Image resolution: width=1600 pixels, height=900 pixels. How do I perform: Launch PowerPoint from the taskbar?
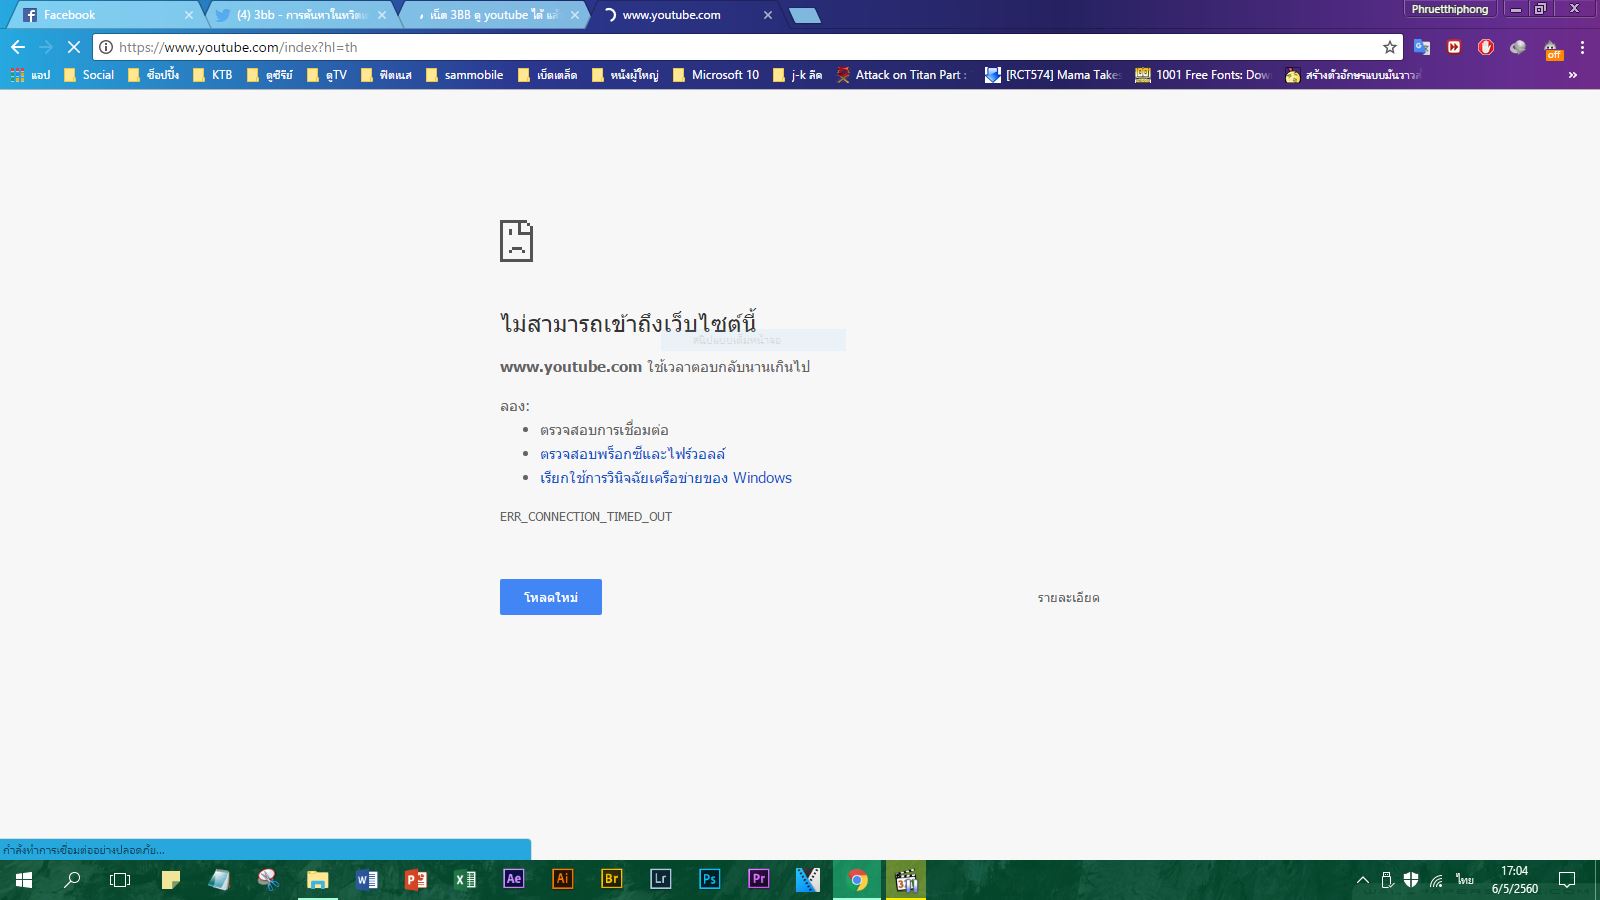coord(416,880)
